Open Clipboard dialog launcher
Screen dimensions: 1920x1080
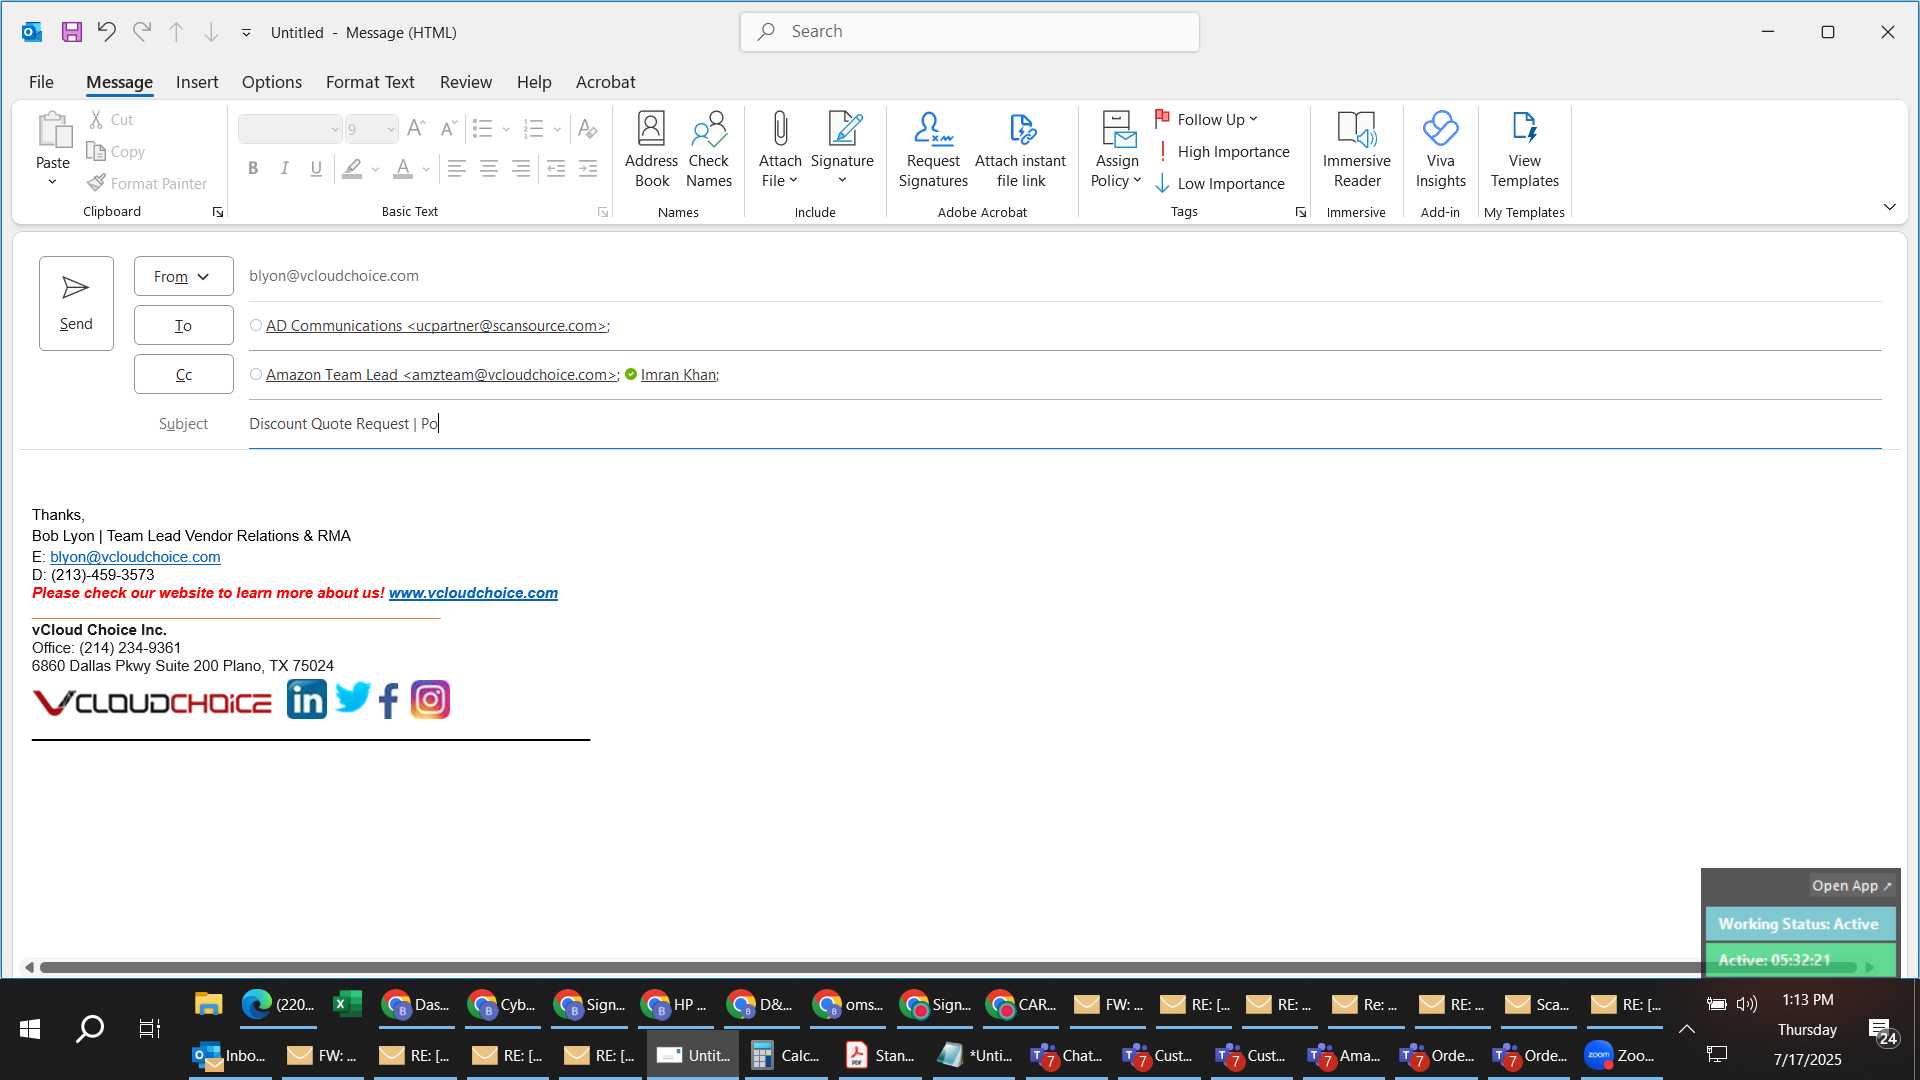[217, 212]
